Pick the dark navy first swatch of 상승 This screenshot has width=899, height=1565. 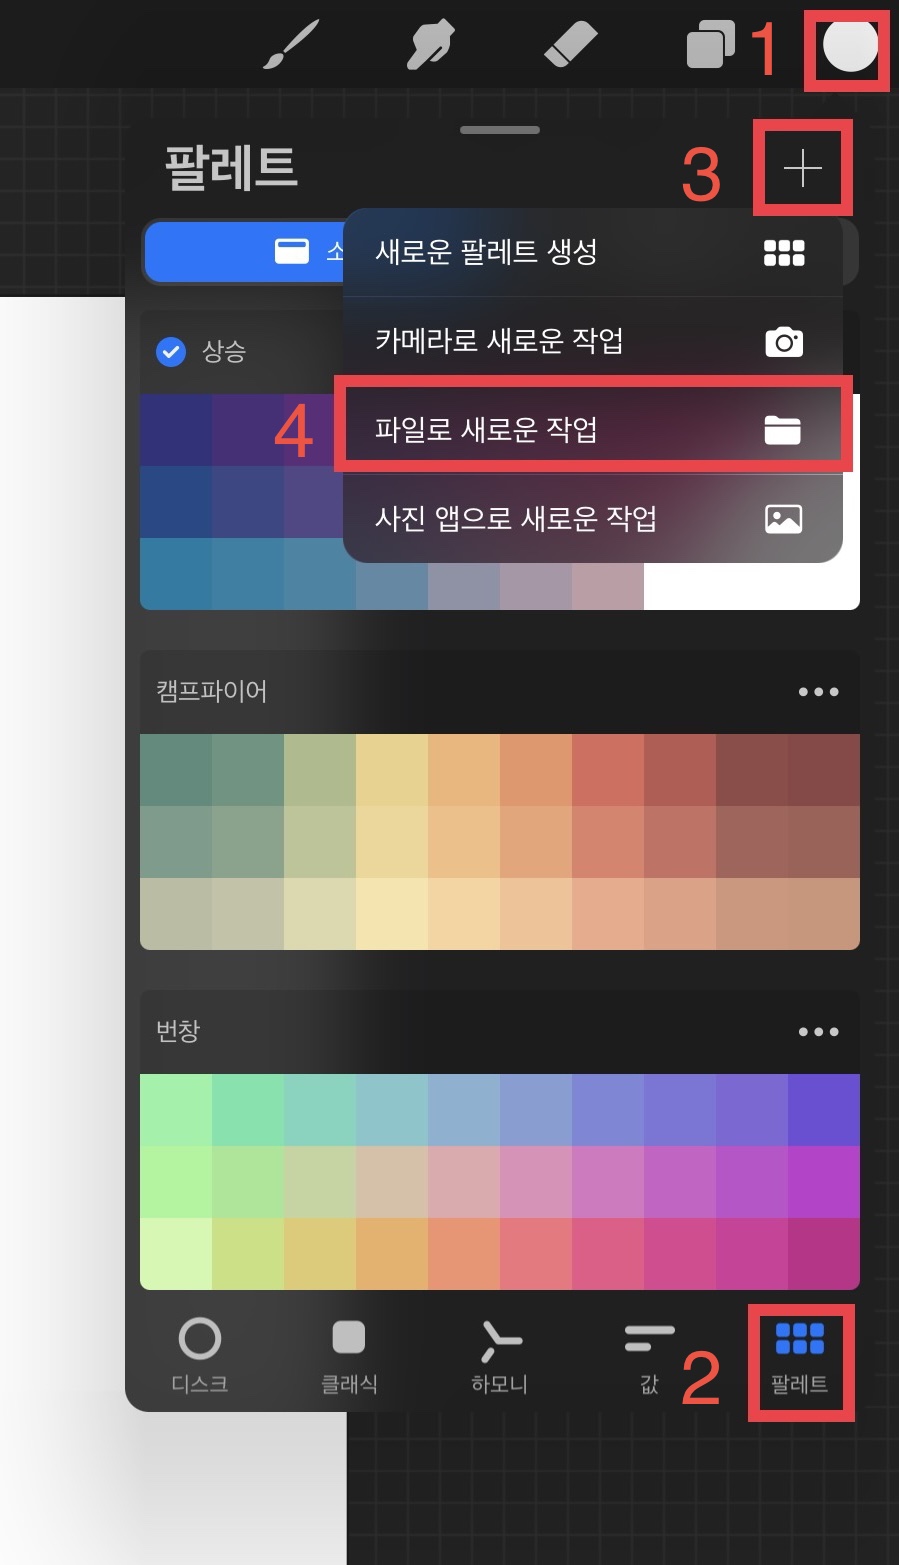click(176, 430)
